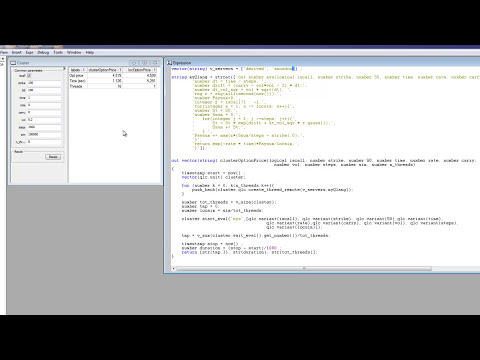Screen dimensions: 480x360
Task: Click the carry input field
Action: click(x=44, y=112)
